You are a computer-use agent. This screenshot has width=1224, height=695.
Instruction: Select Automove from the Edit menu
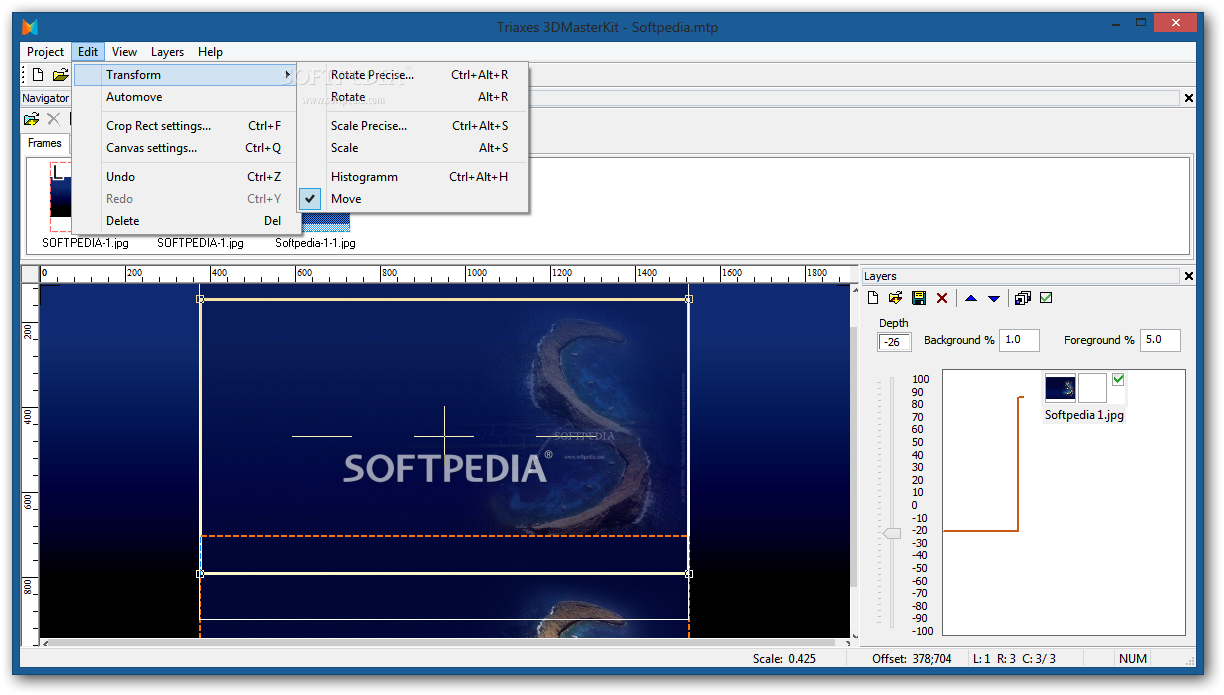point(186,97)
